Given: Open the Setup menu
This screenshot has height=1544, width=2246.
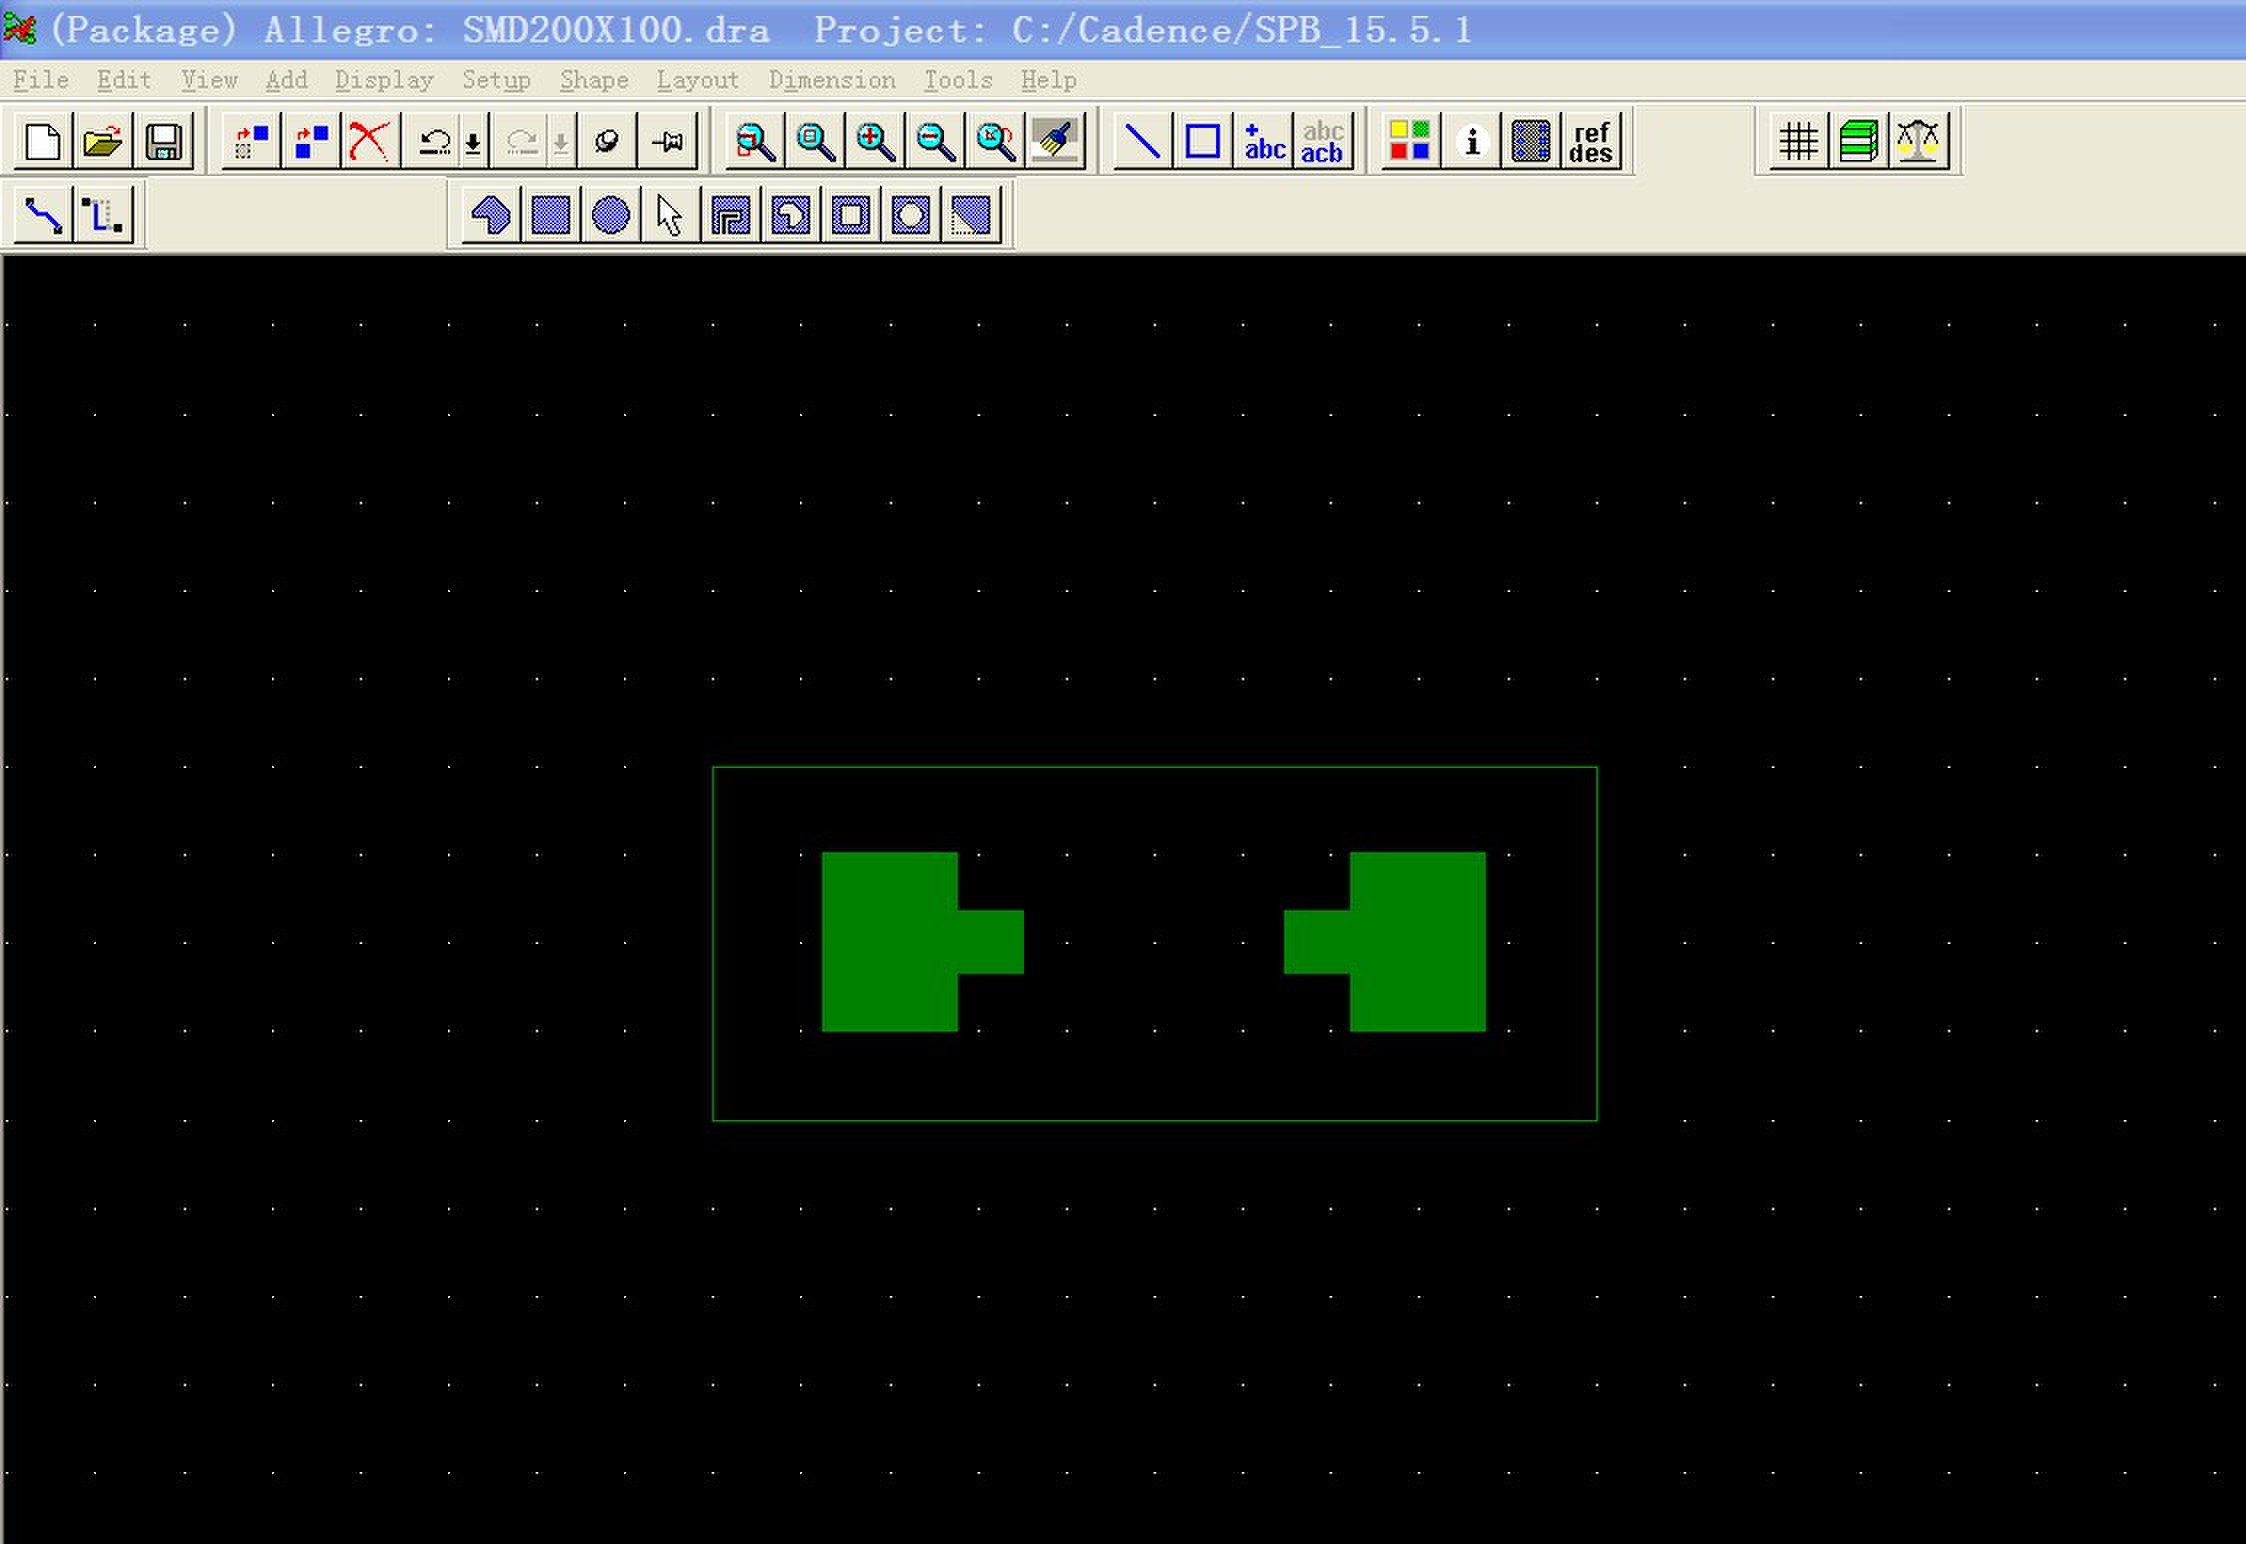Looking at the screenshot, I should click(x=495, y=80).
